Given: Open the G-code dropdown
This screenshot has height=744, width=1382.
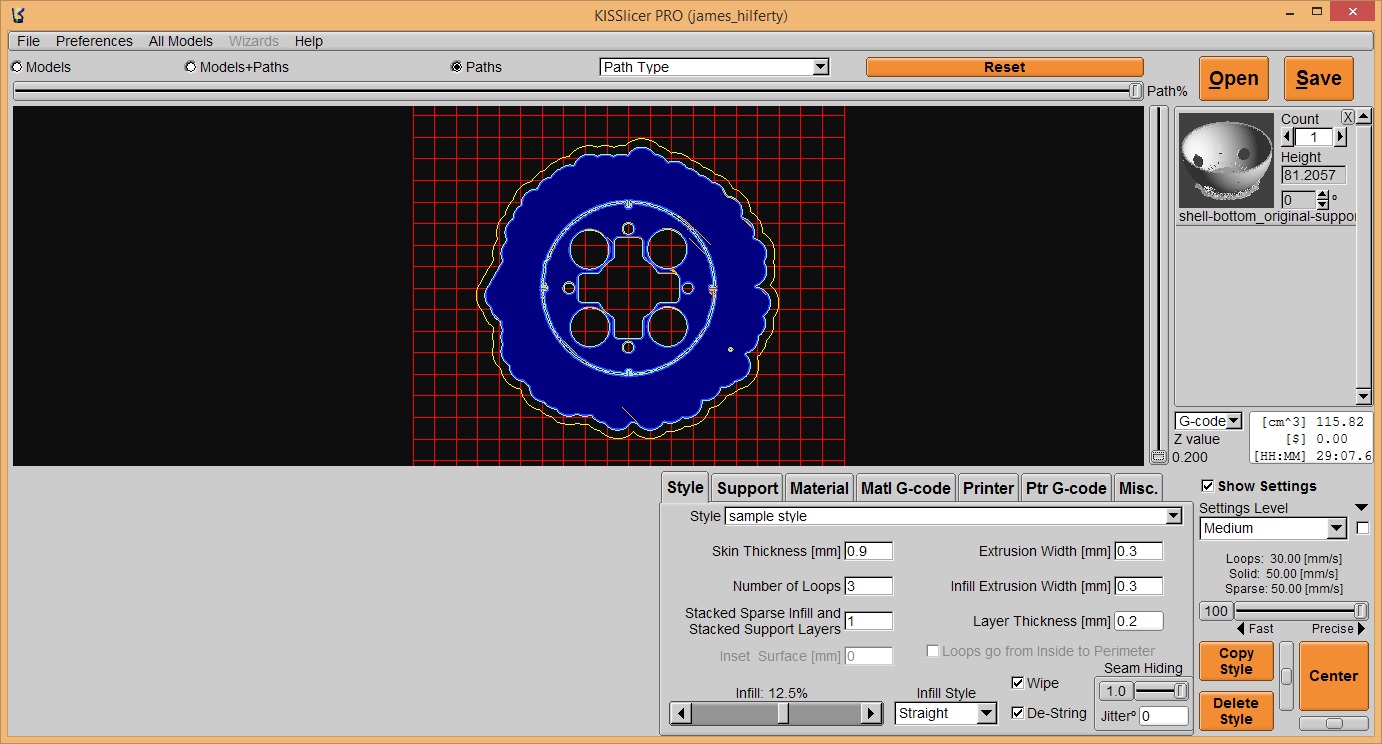Looking at the screenshot, I should pos(1208,421).
